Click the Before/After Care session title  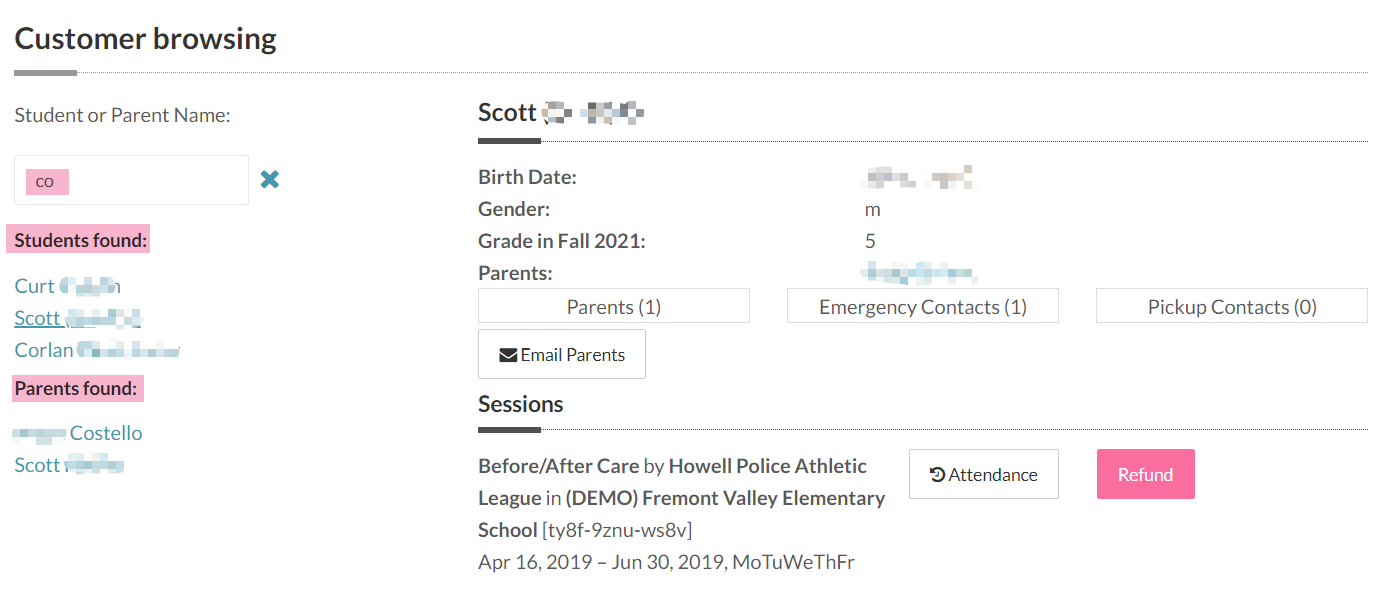(558, 466)
